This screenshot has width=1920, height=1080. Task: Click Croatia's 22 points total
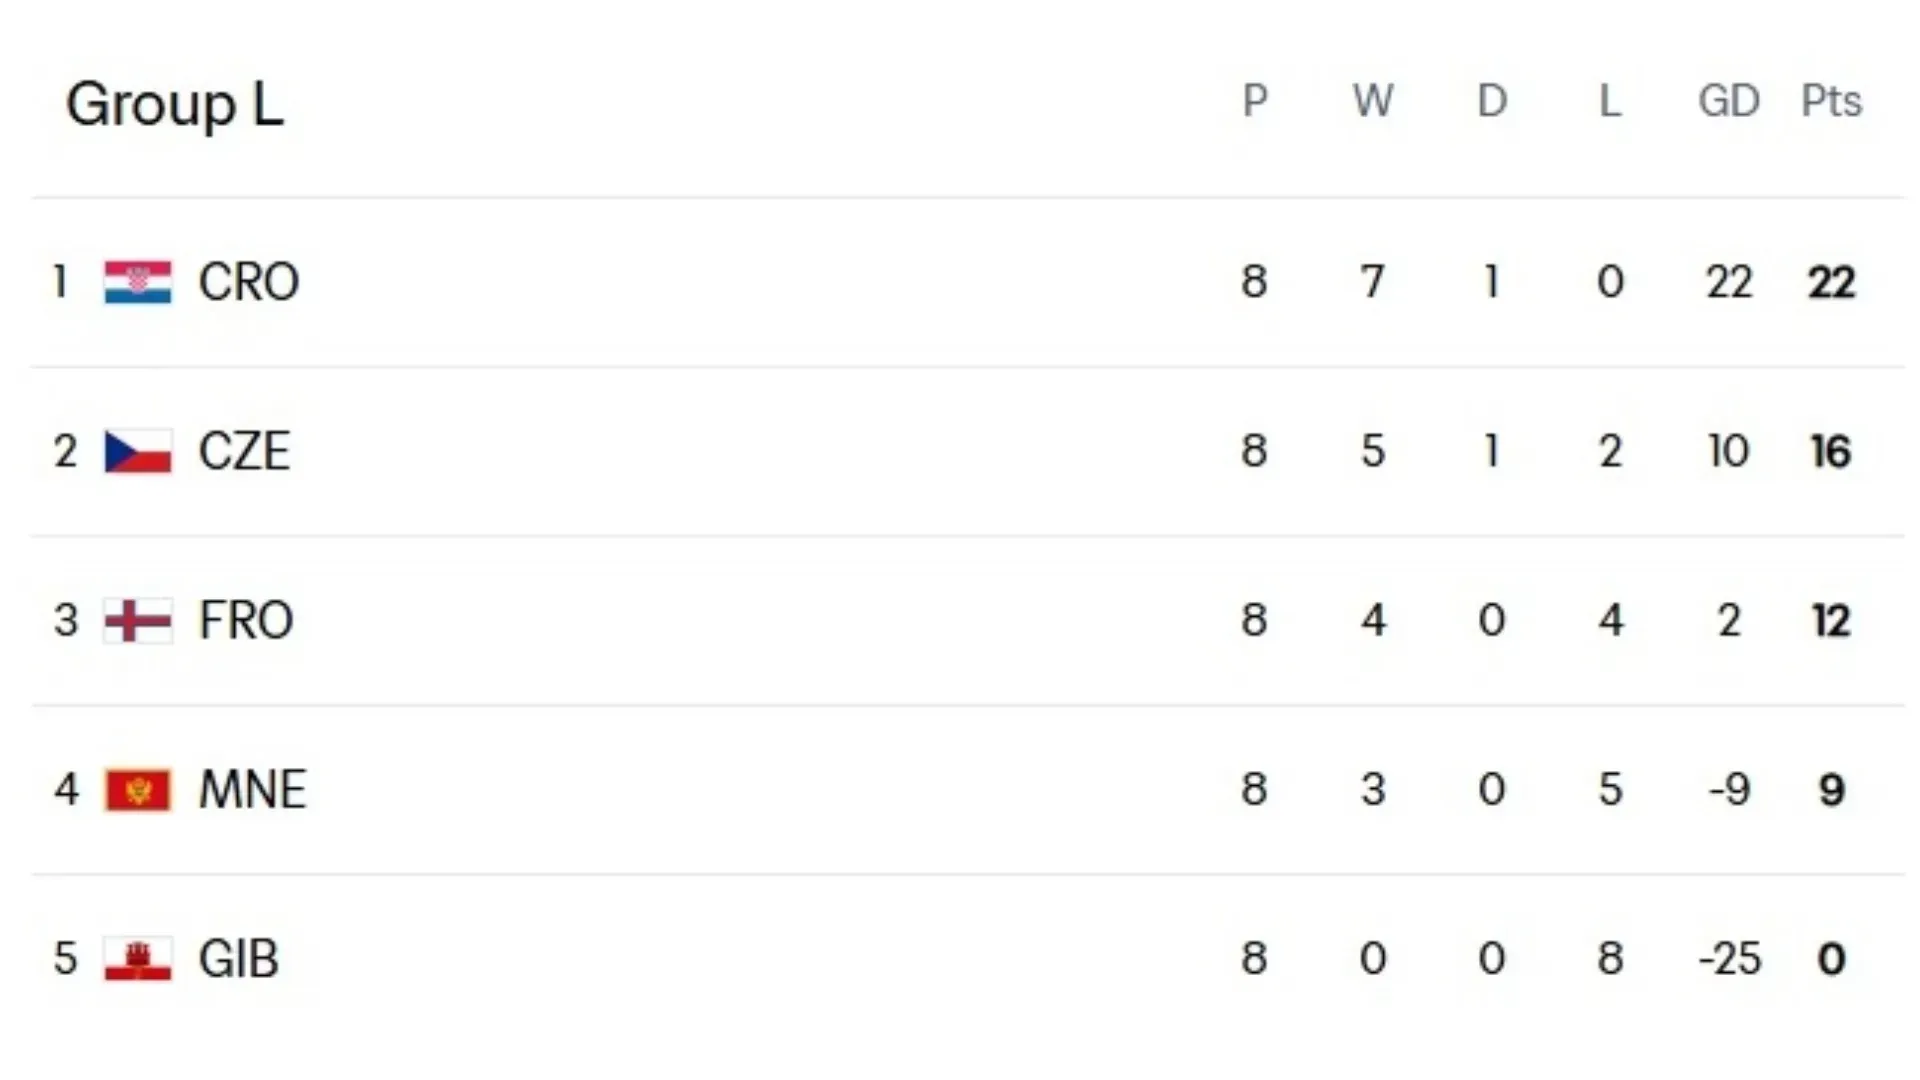pyautogui.click(x=1831, y=282)
